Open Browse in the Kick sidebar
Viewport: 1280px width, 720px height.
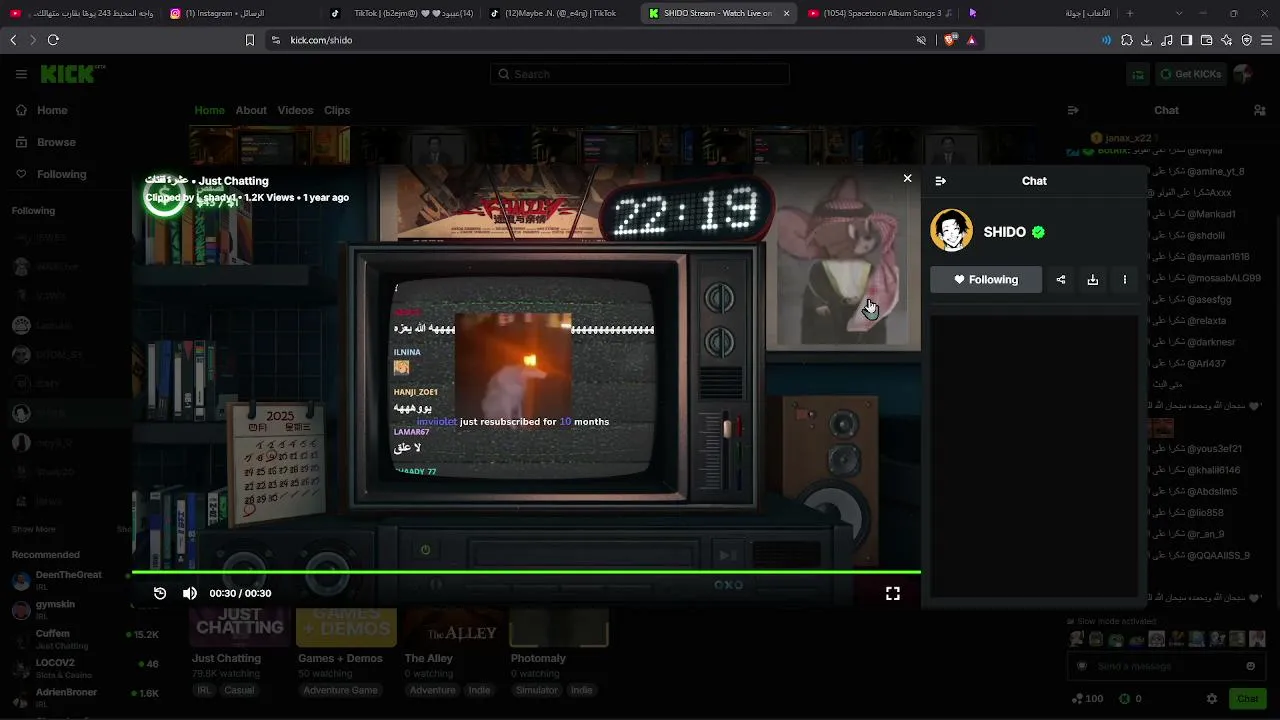pos(47,142)
